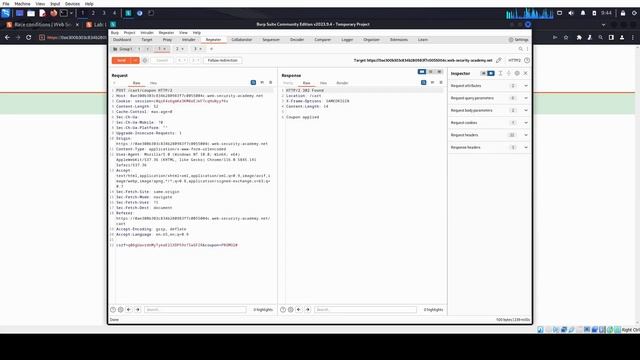The image size is (640, 360).
Task: Switch response view to Hex
Action: pos(323,83)
